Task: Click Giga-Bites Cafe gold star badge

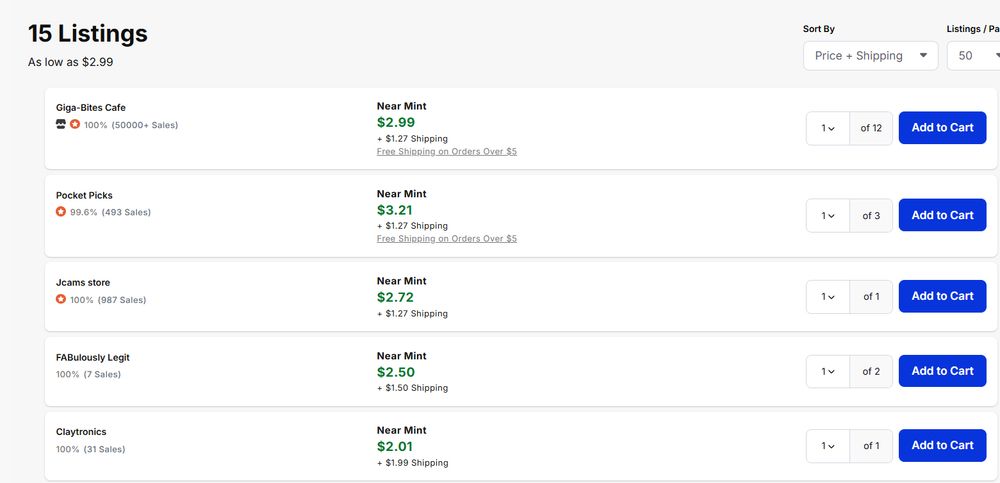Action: (x=75, y=125)
